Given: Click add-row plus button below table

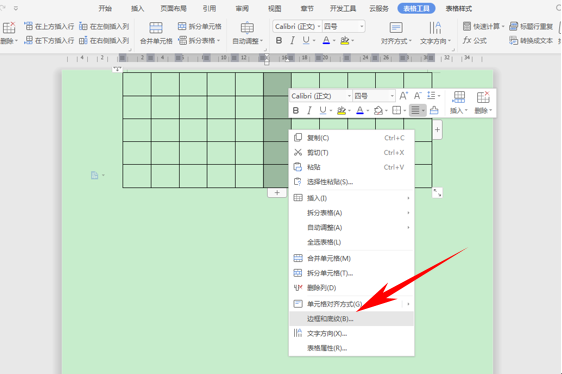Looking at the screenshot, I should tap(277, 193).
